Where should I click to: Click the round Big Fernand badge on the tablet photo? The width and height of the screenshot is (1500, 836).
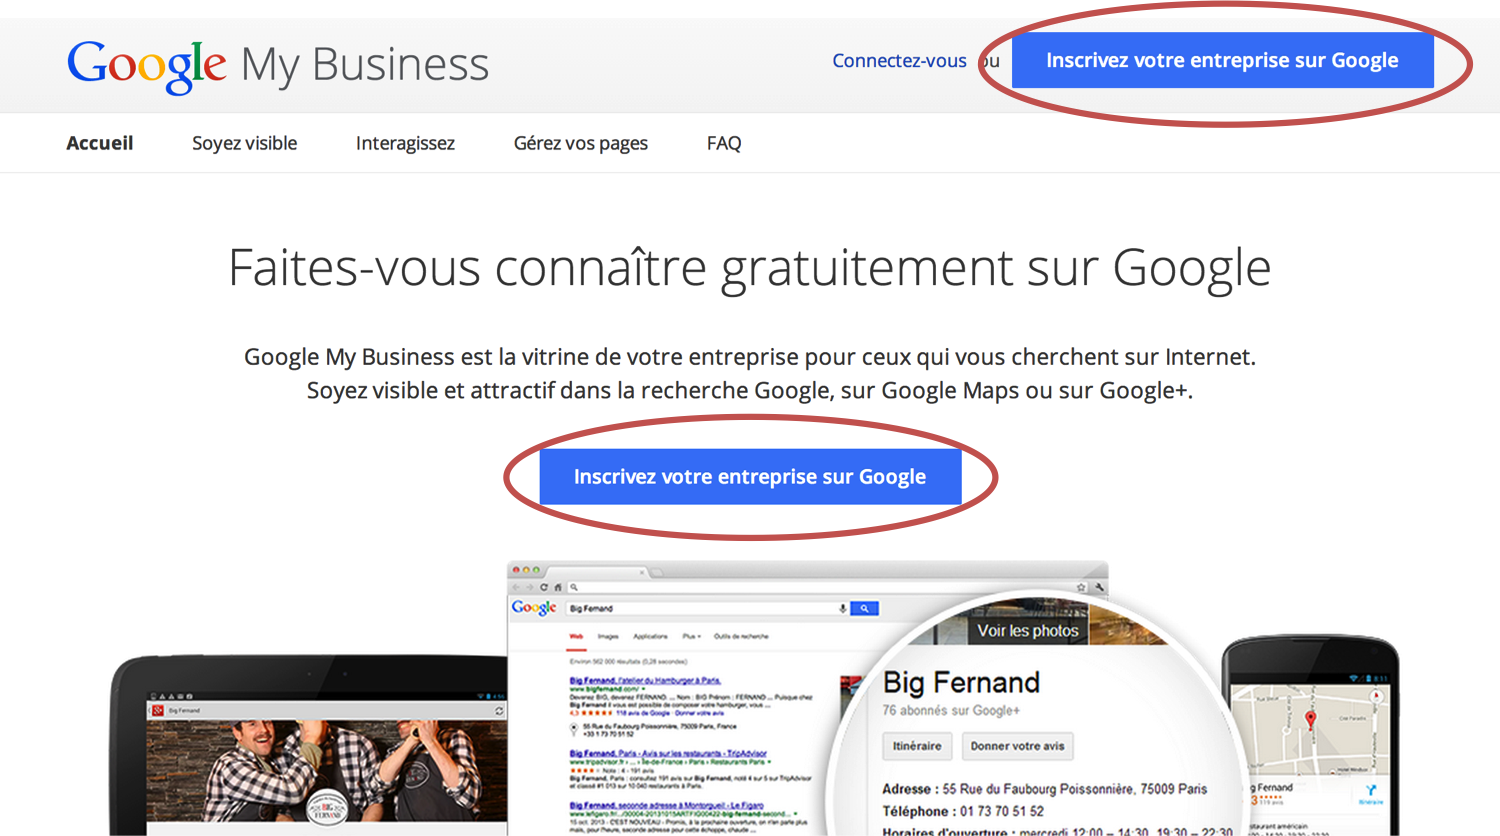(x=327, y=807)
